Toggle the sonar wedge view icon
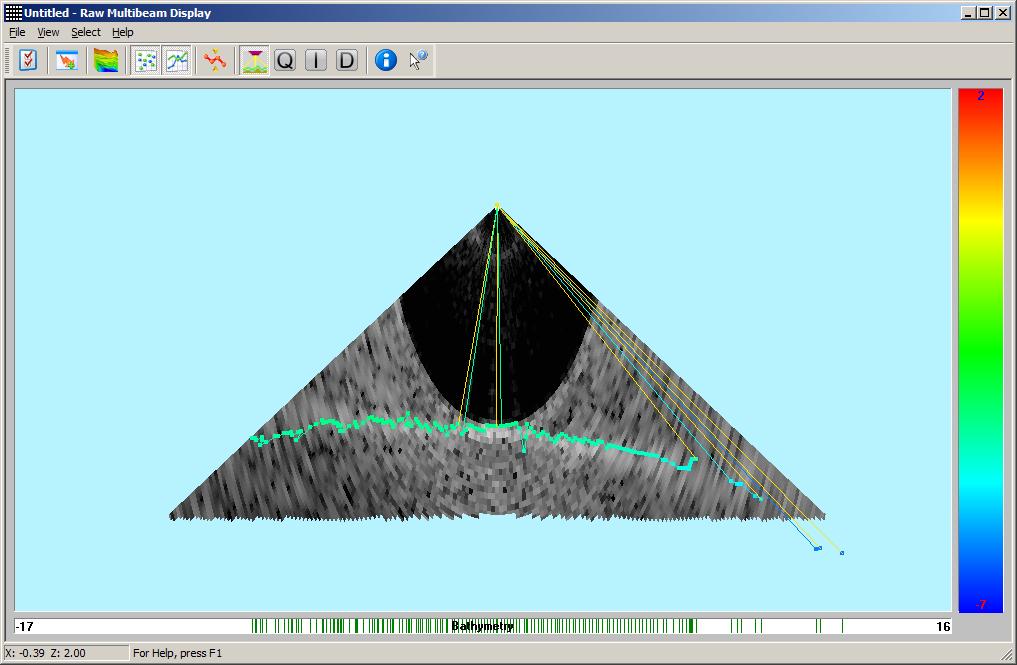The height and width of the screenshot is (665, 1017). click(255, 61)
